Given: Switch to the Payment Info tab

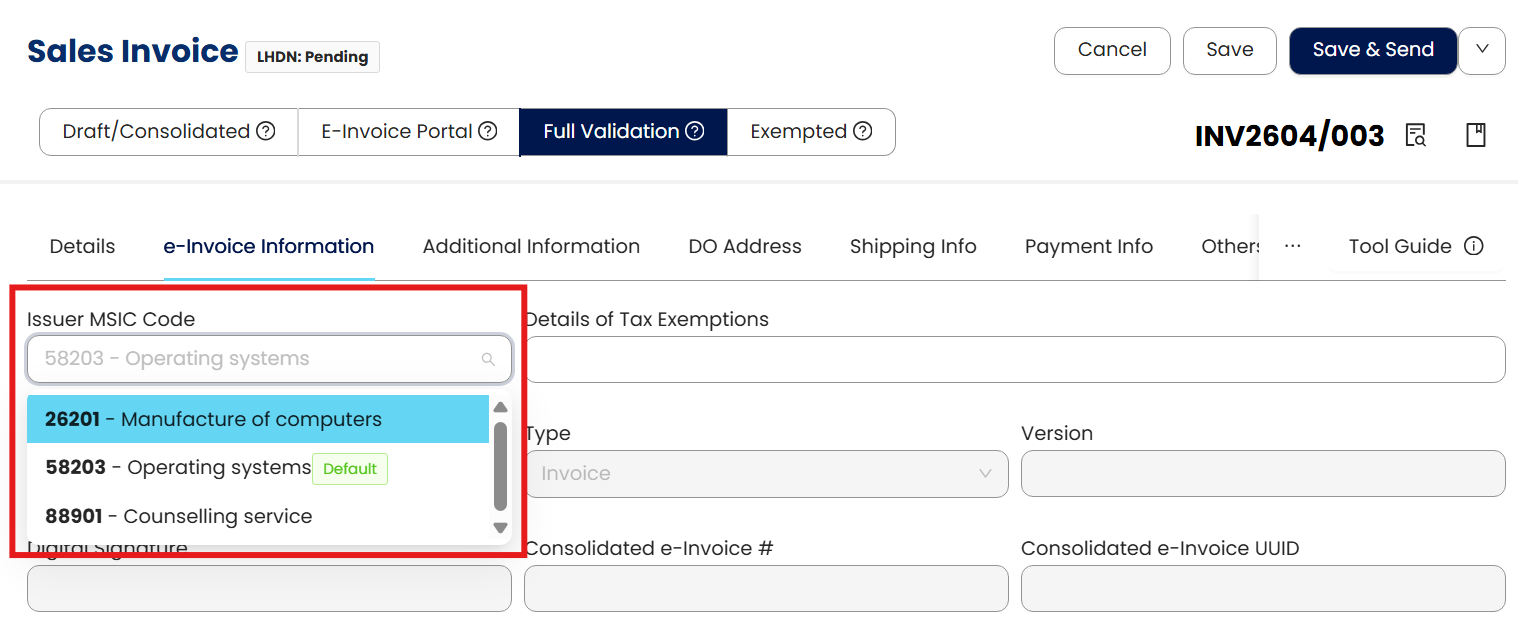Looking at the screenshot, I should [1088, 246].
